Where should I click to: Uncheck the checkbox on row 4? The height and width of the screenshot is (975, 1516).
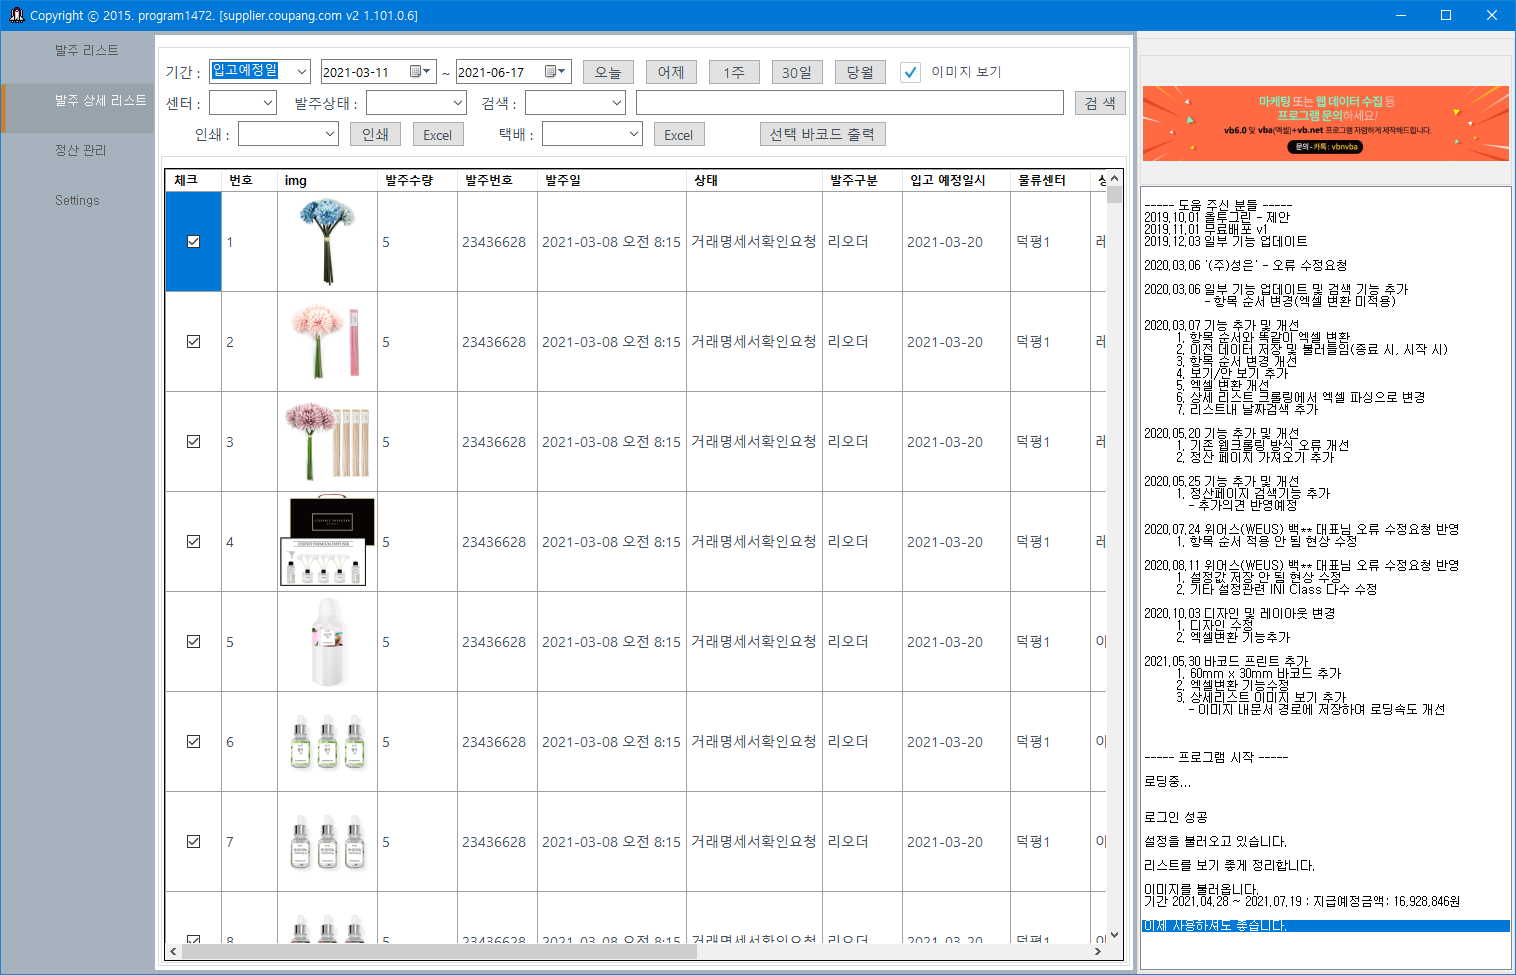[x=193, y=541]
